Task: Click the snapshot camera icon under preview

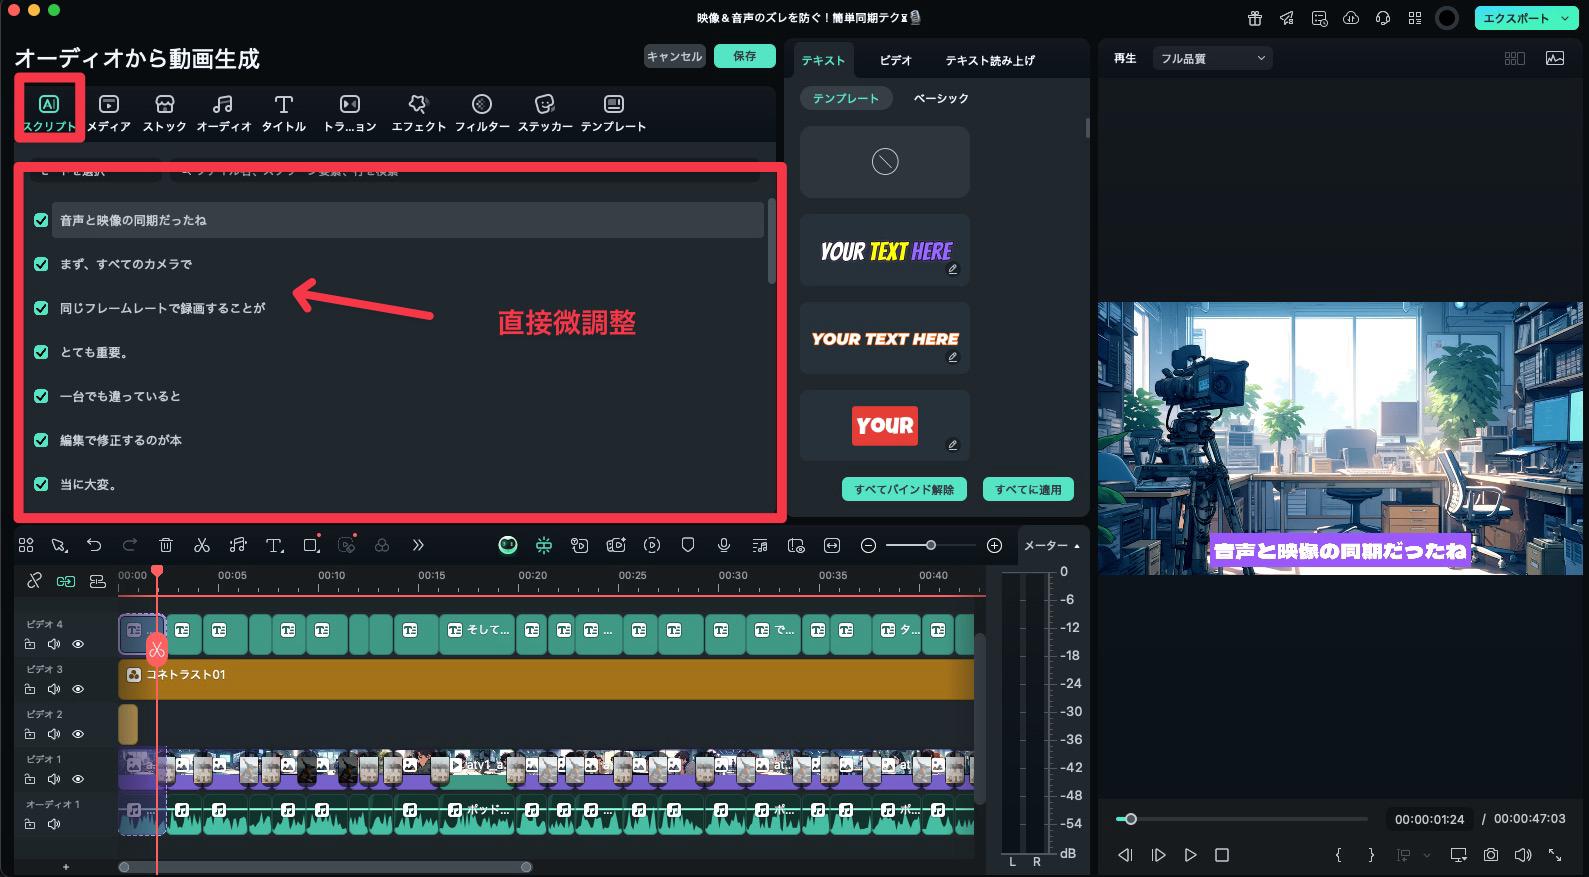Action: click(x=1491, y=855)
